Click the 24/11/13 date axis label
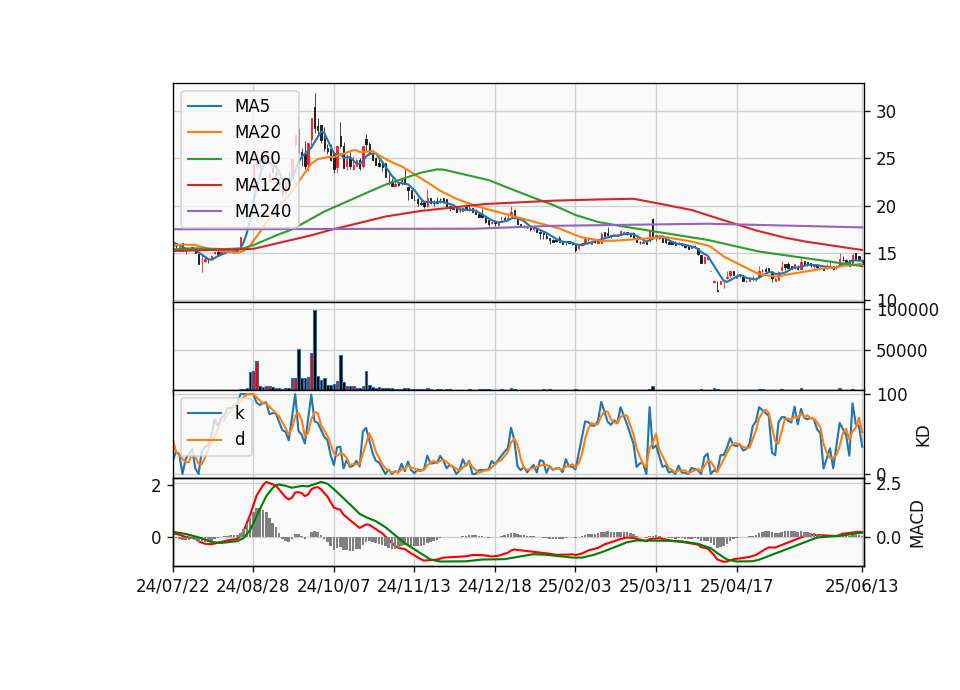Viewport: 960px width, 690px height. (x=414, y=586)
